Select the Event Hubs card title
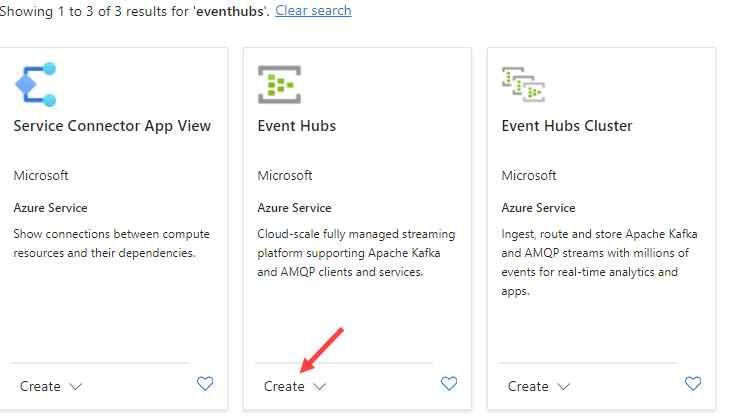The height and width of the screenshot is (419, 730). [x=297, y=126]
